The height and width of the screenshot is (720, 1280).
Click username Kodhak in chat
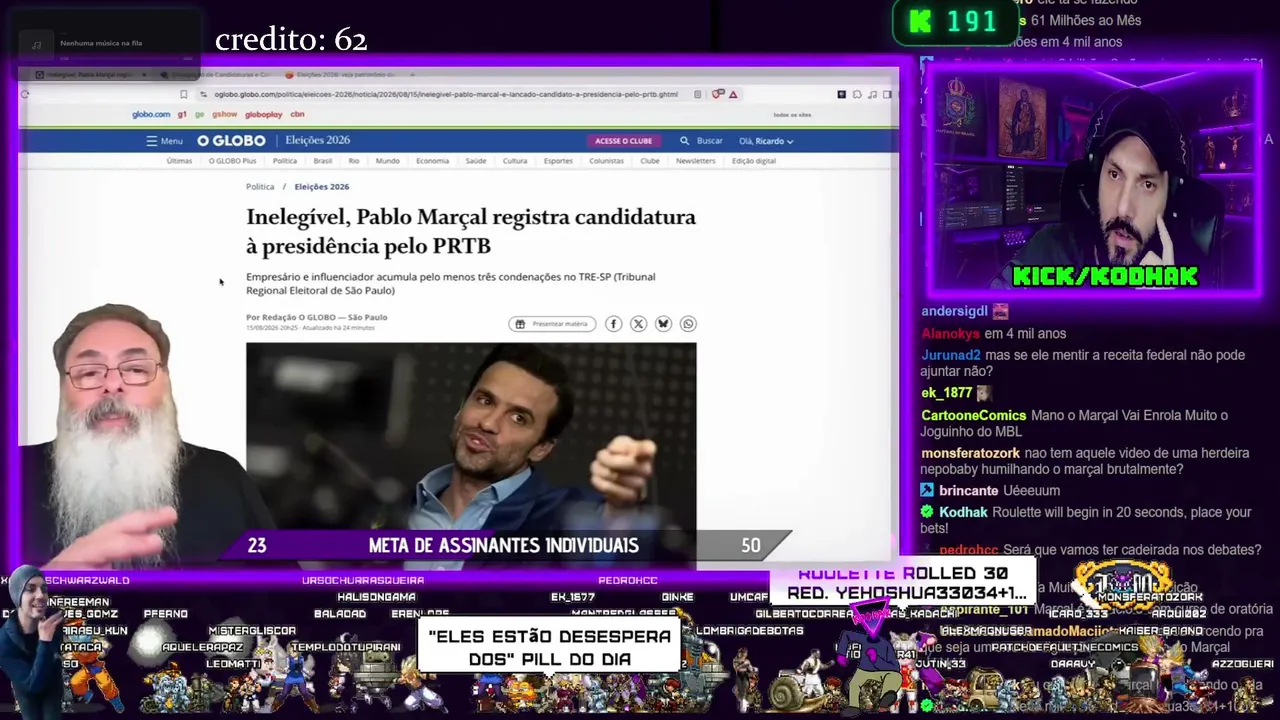click(963, 512)
